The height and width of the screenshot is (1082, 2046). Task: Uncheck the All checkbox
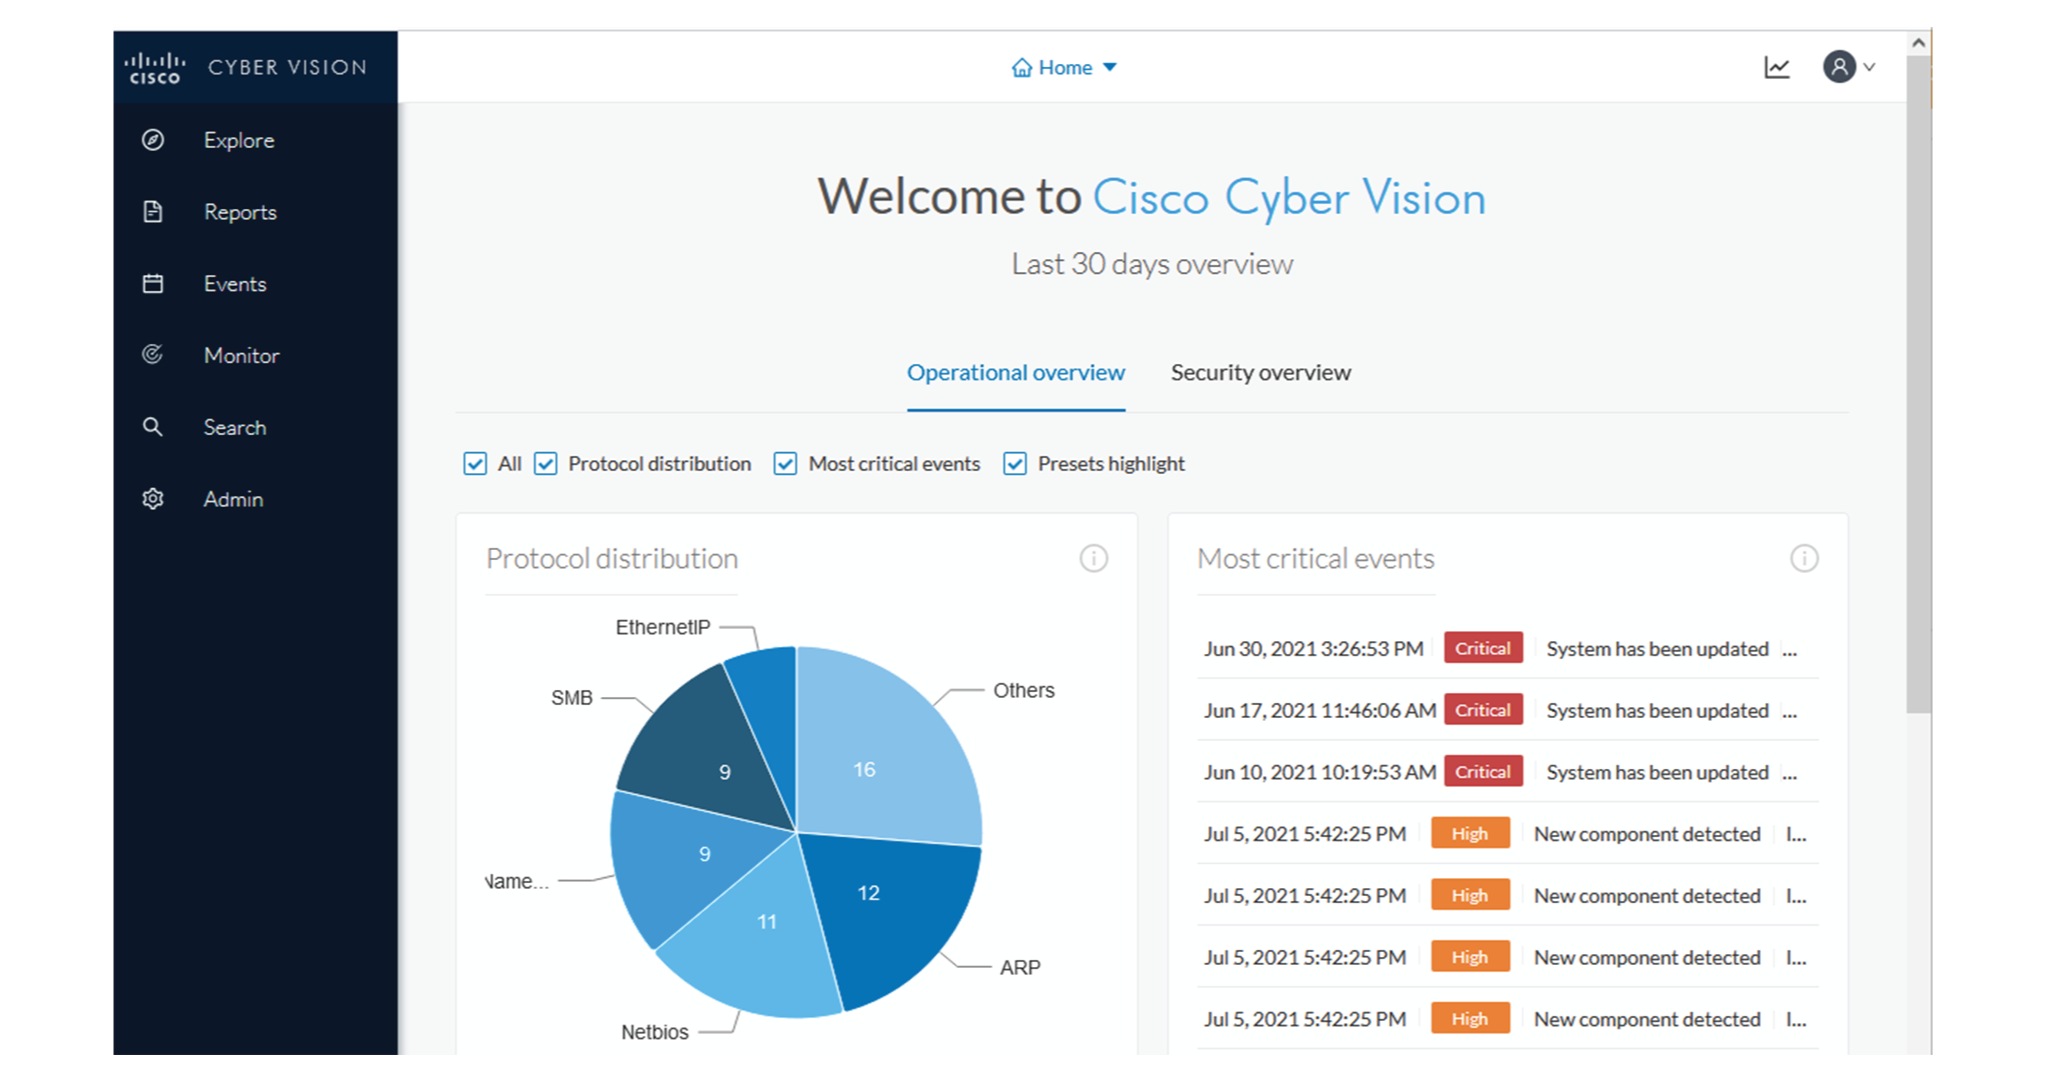[475, 463]
